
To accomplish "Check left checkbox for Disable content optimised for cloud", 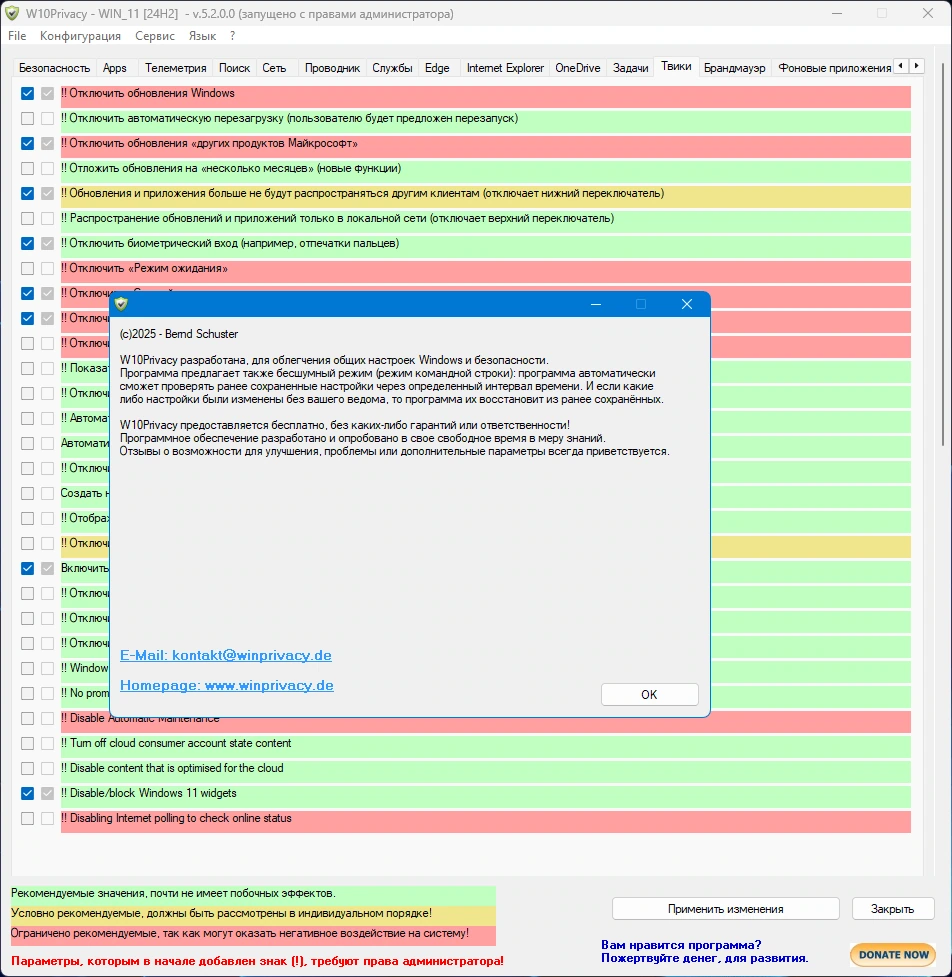I will 27,768.
